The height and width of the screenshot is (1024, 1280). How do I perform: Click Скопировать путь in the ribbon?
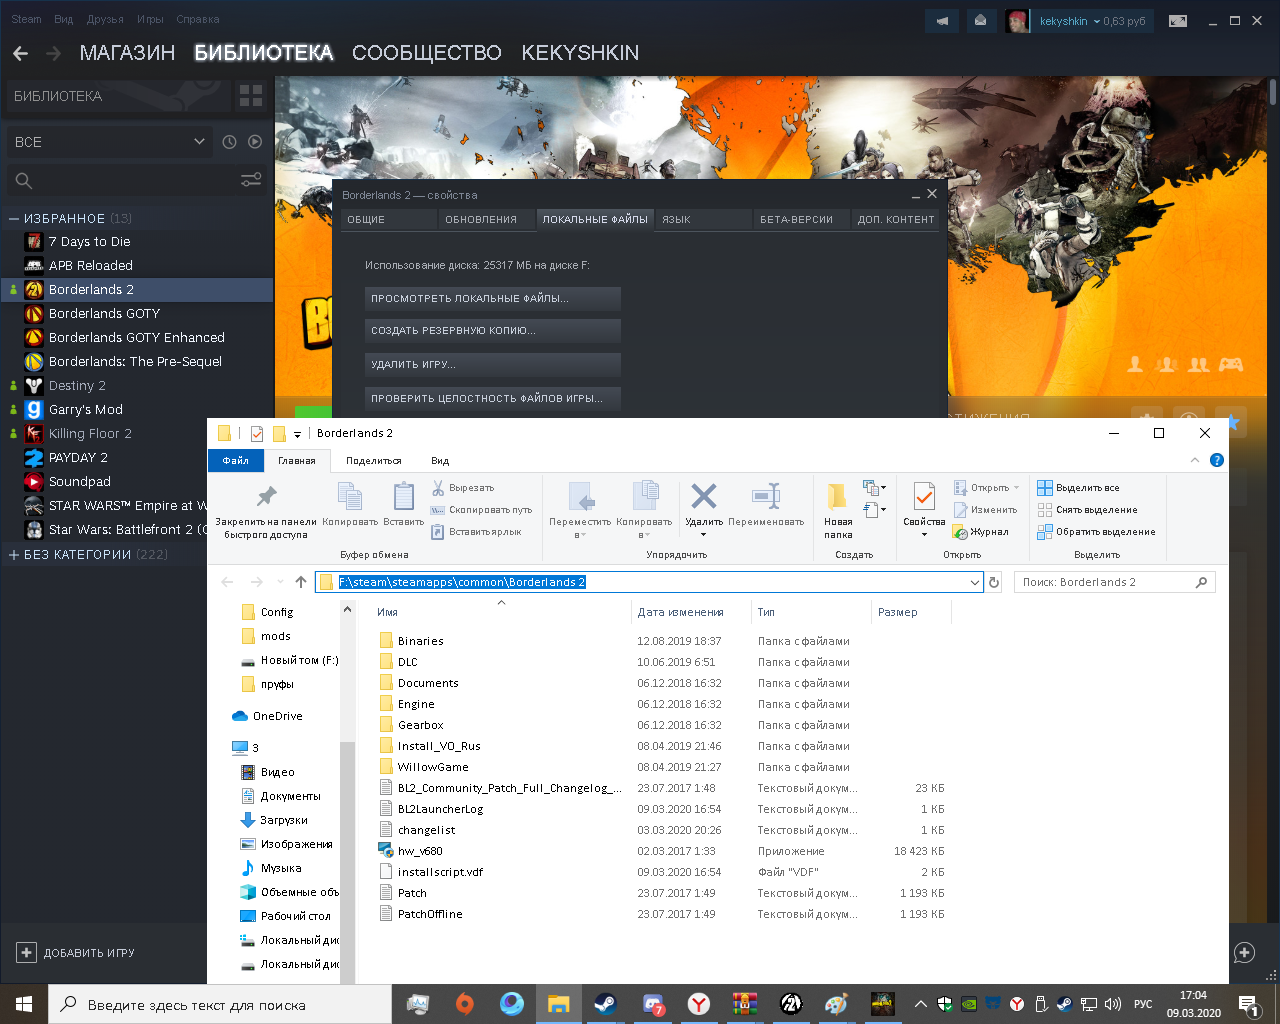pos(482,510)
